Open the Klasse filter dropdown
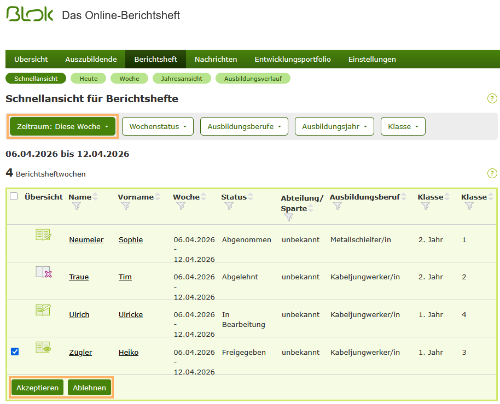The image size is (500, 404). [x=403, y=126]
